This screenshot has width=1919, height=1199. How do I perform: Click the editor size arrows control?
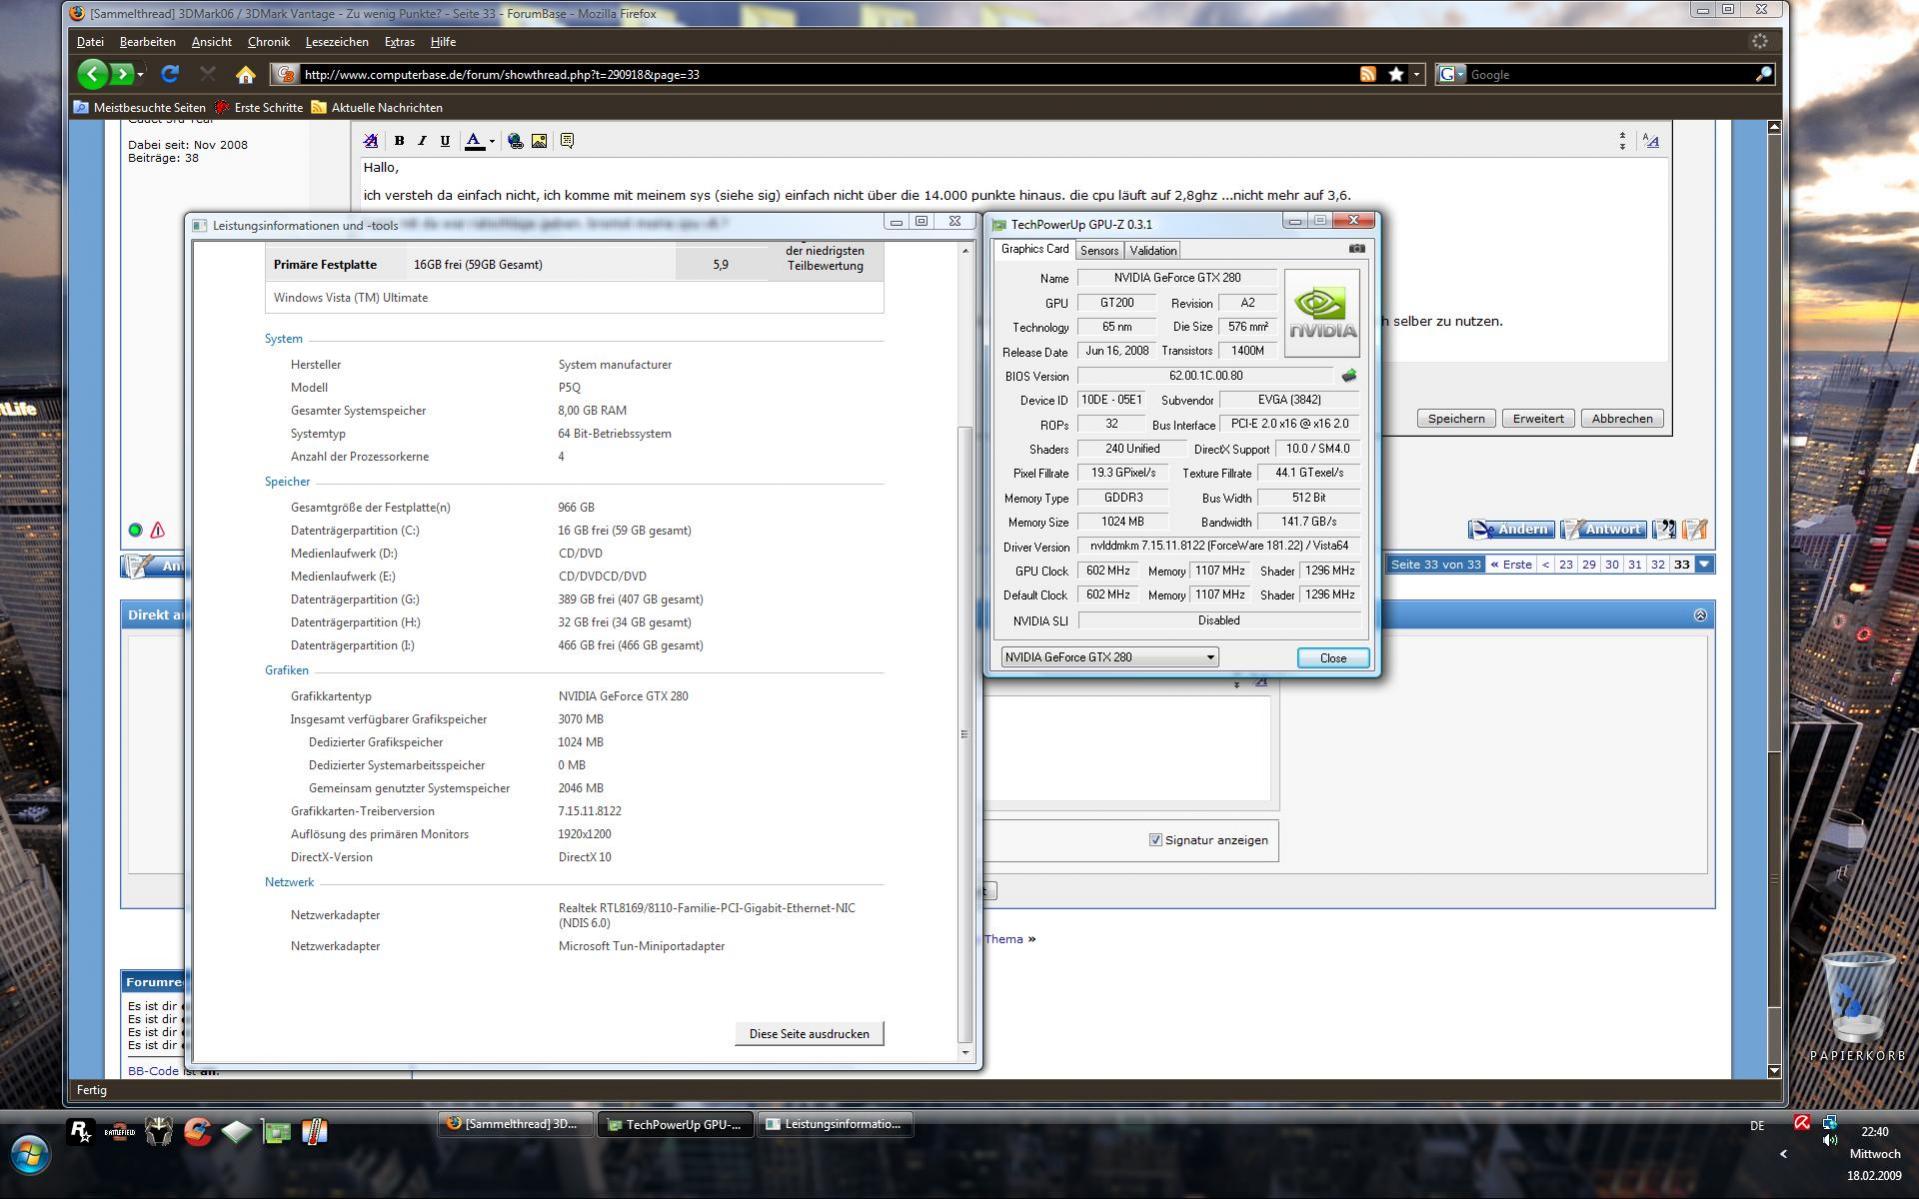[x=1622, y=141]
